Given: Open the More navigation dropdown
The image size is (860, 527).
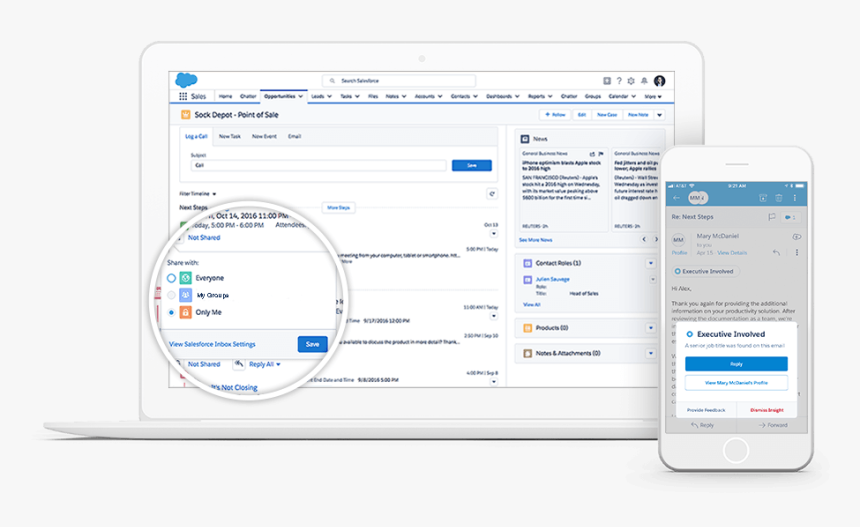Looking at the screenshot, I should pyautogui.click(x=653, y=97).
